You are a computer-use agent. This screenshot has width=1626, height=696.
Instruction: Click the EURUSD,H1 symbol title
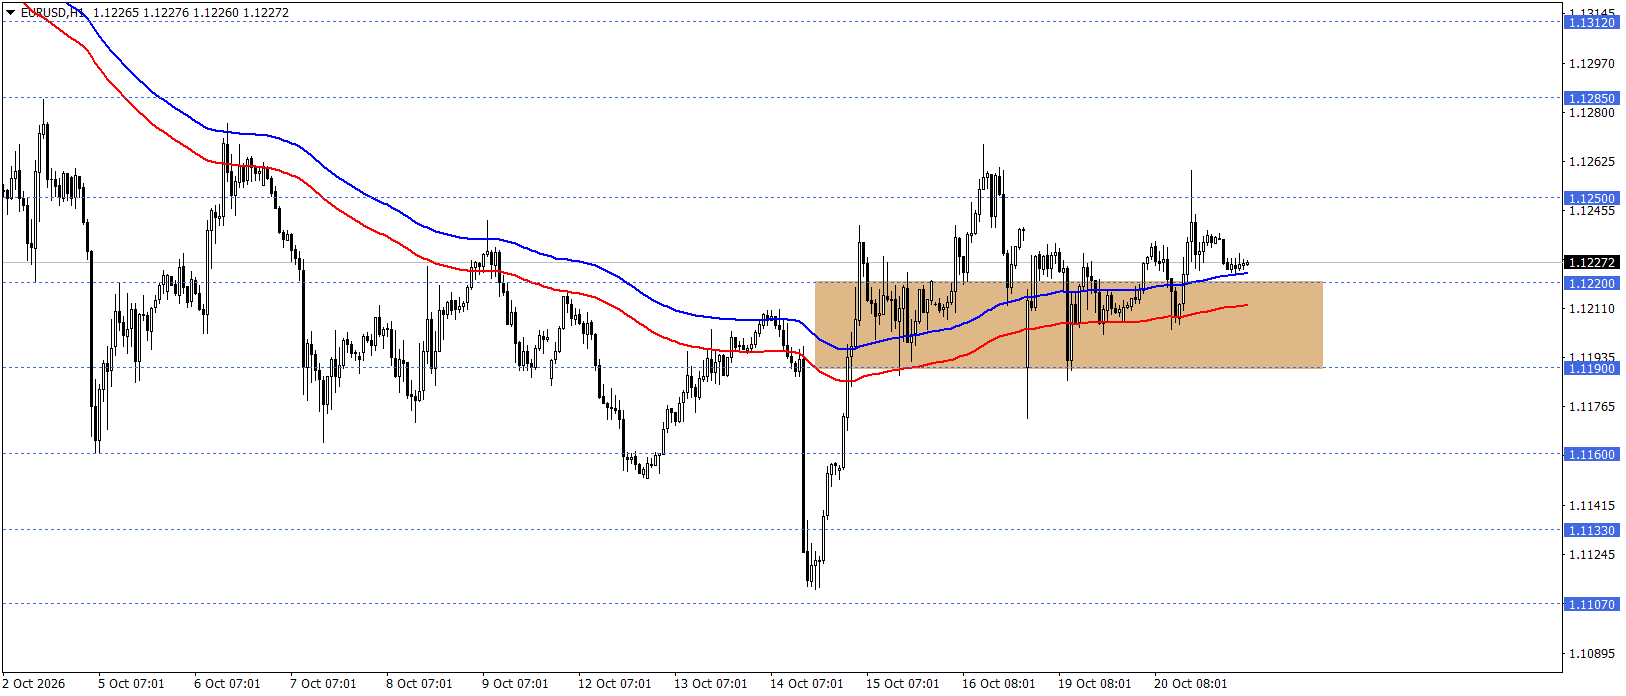(x=53, y=13)
